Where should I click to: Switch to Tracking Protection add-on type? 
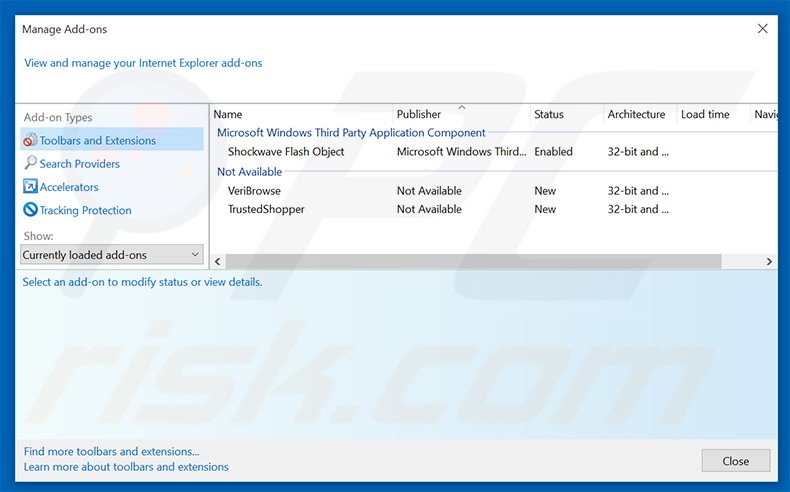(x=86, y=210)
